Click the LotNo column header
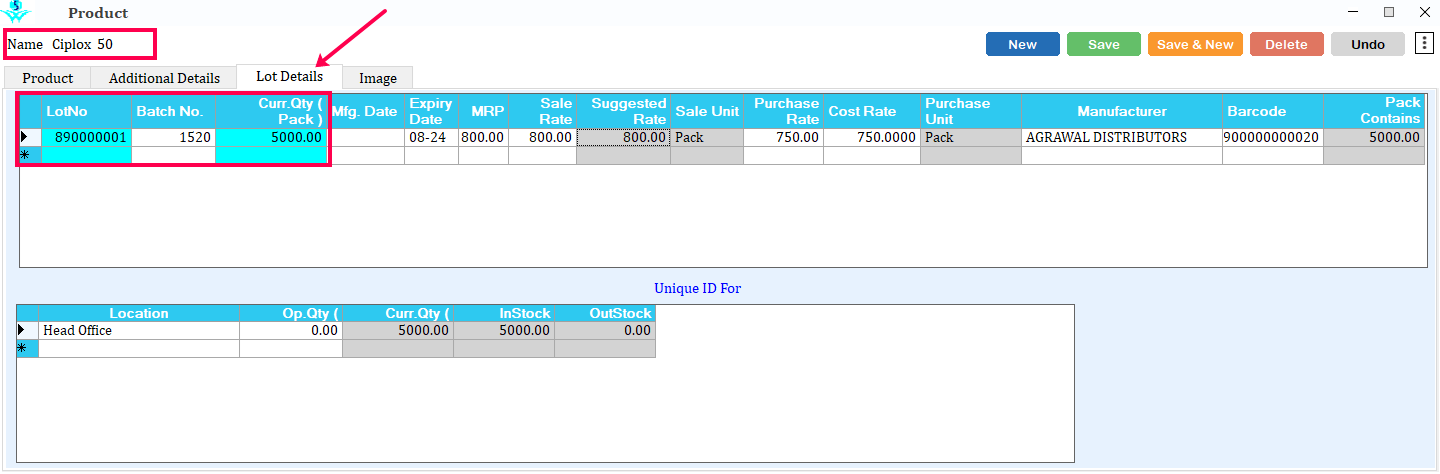Image resolution: width=1440 pixels, height=474 pixels. tap(86, 111)
